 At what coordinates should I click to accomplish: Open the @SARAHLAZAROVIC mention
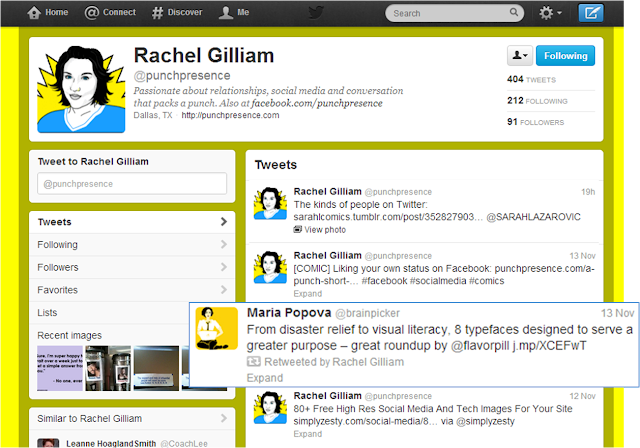click(533, 217)
